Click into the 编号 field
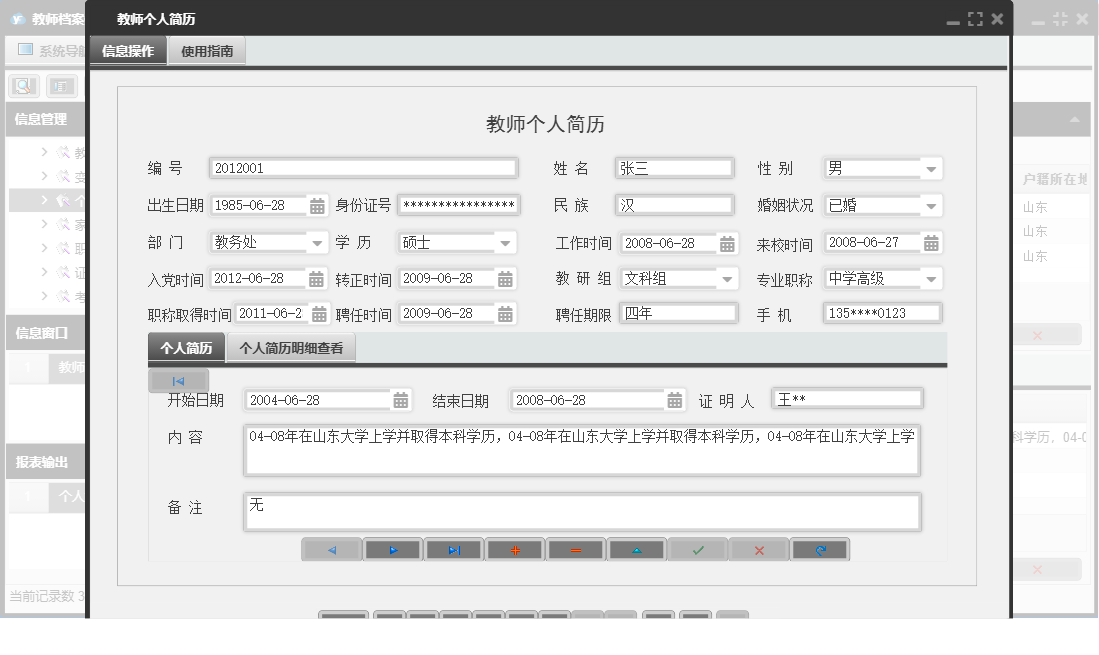This screenshot has width=1099, height=655. click(363, 168)
